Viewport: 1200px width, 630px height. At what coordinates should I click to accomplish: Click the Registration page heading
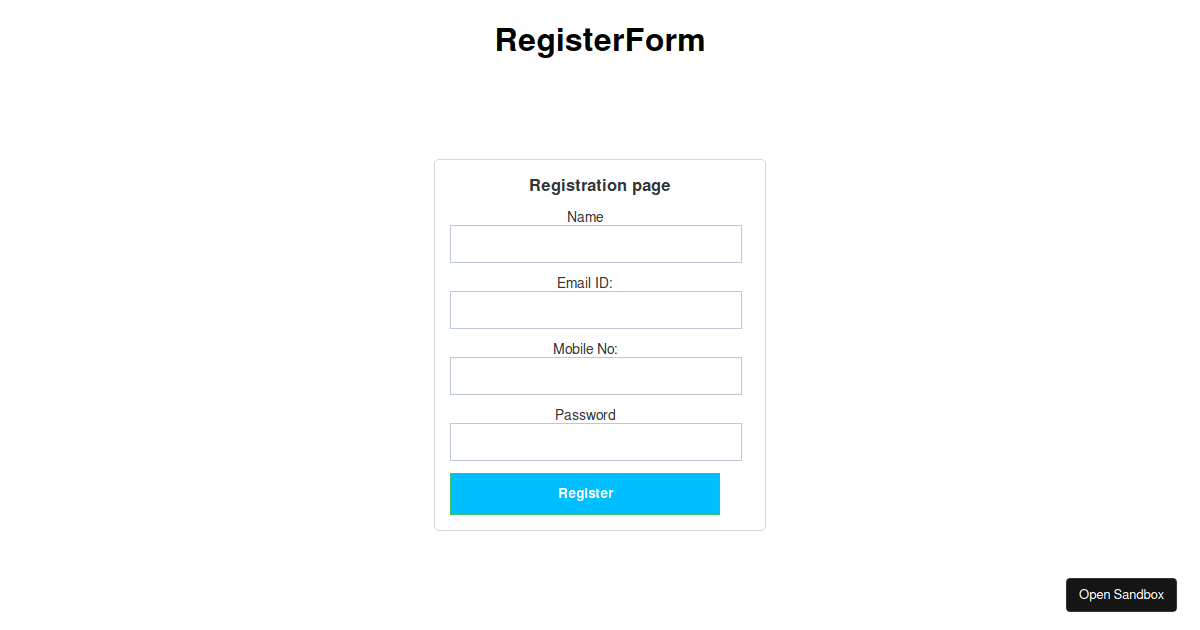point(599,185)
